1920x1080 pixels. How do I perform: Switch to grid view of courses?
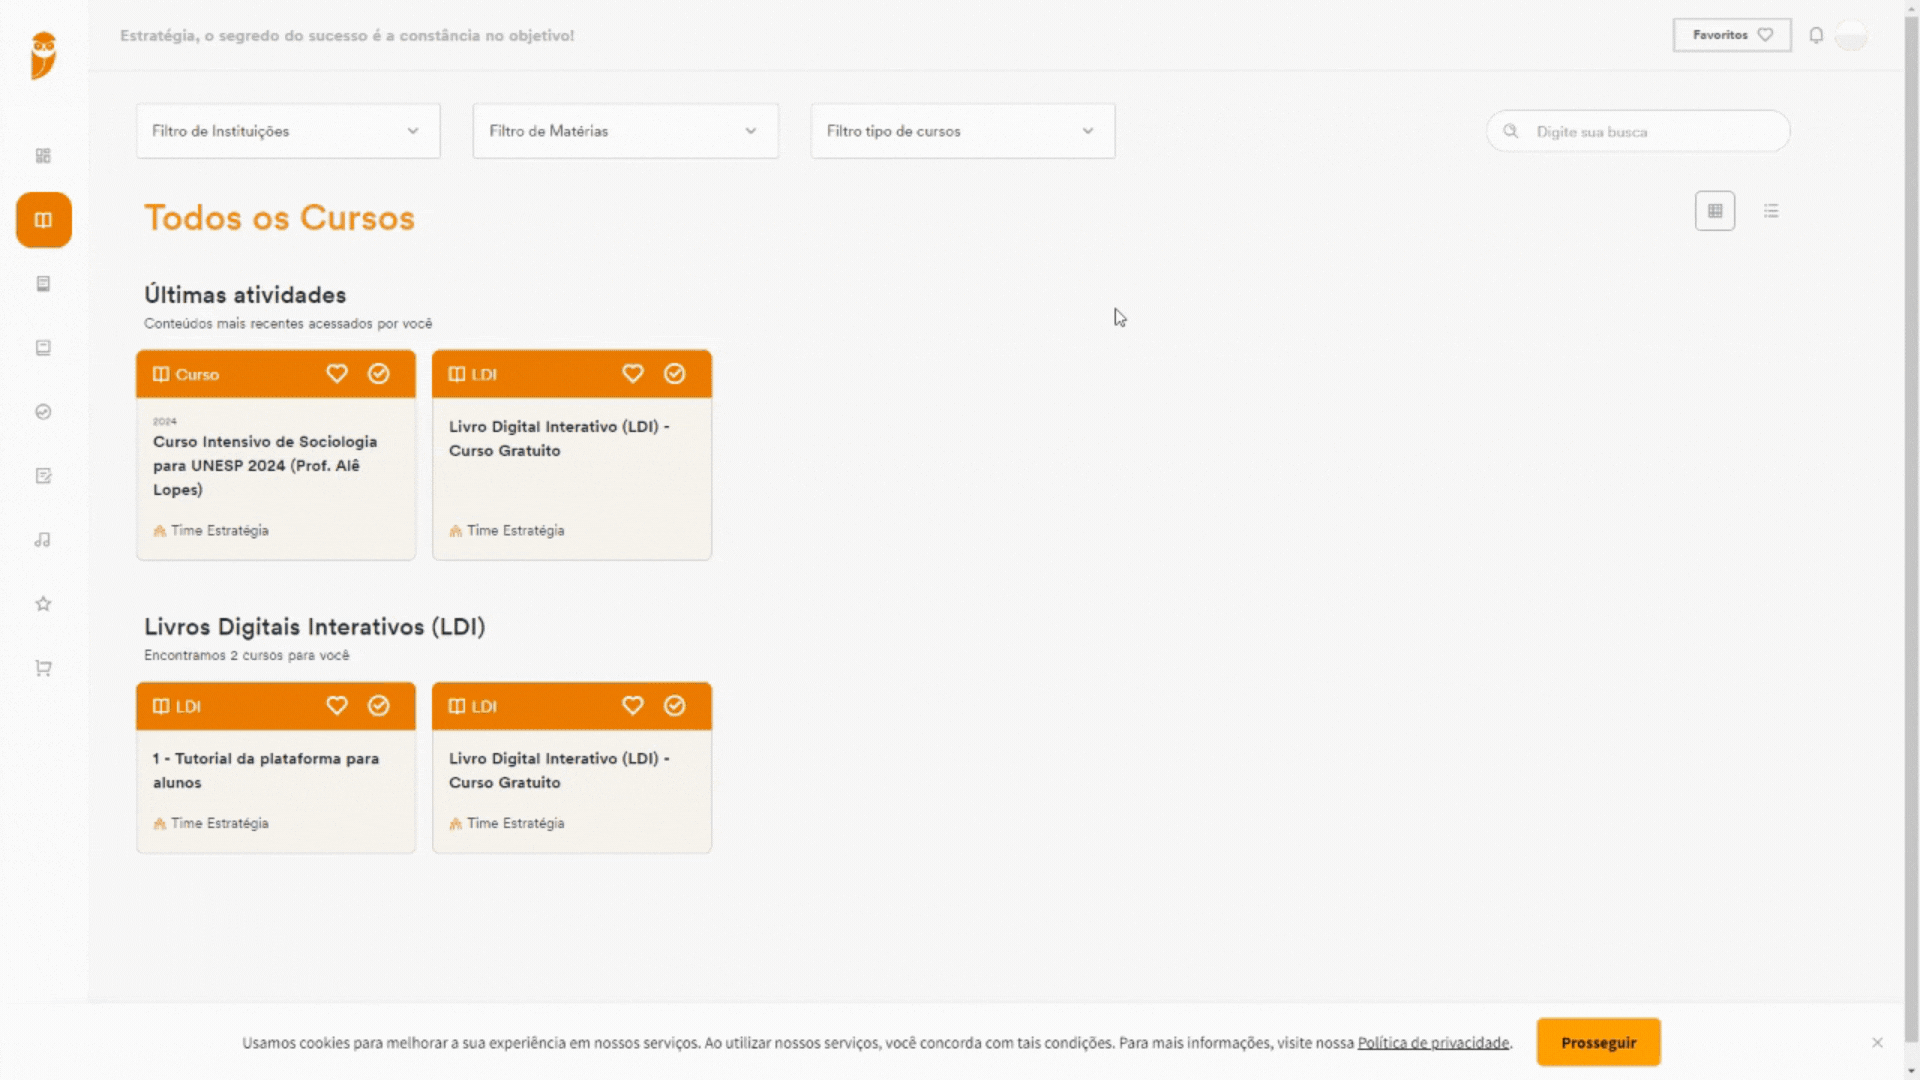click(x=1715, y=211)
